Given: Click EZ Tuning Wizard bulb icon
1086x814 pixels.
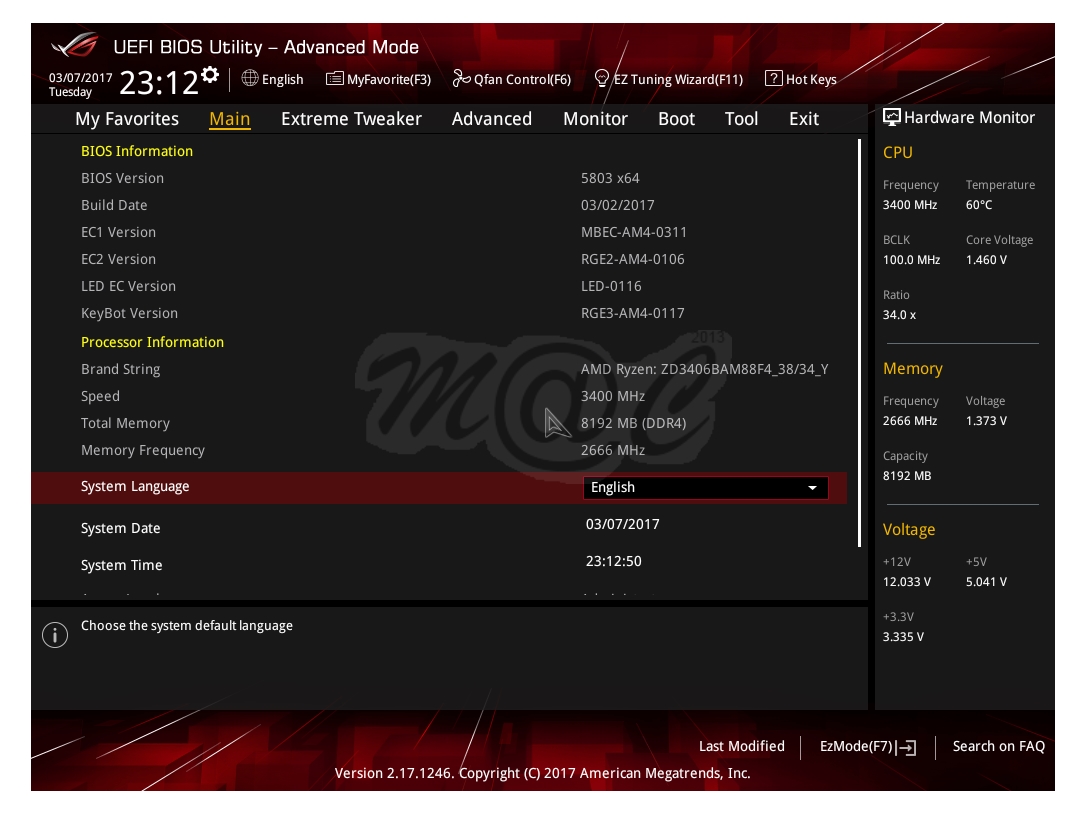Looking at the screenshot, I should [602, 78].
